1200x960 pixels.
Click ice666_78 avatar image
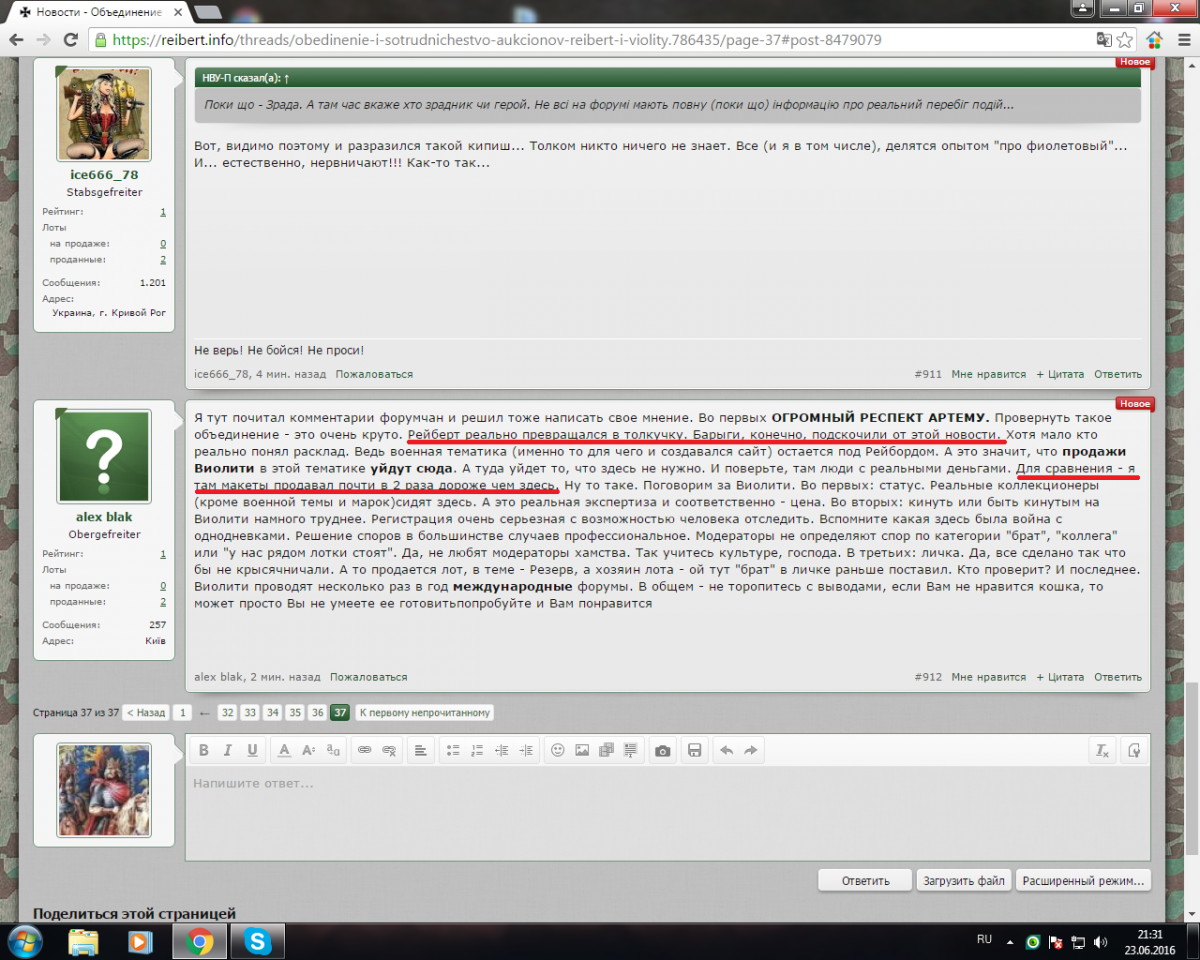[104, 114]
